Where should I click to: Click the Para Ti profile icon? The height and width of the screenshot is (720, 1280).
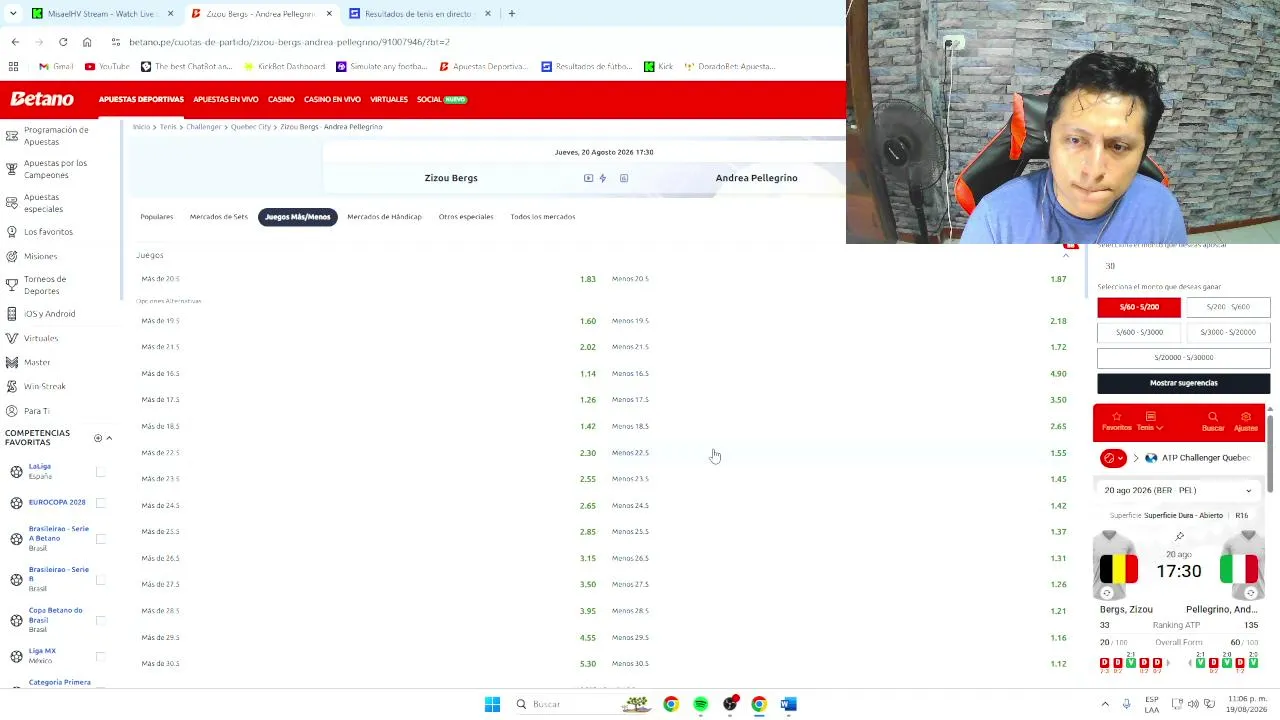[x=12, y=410]
